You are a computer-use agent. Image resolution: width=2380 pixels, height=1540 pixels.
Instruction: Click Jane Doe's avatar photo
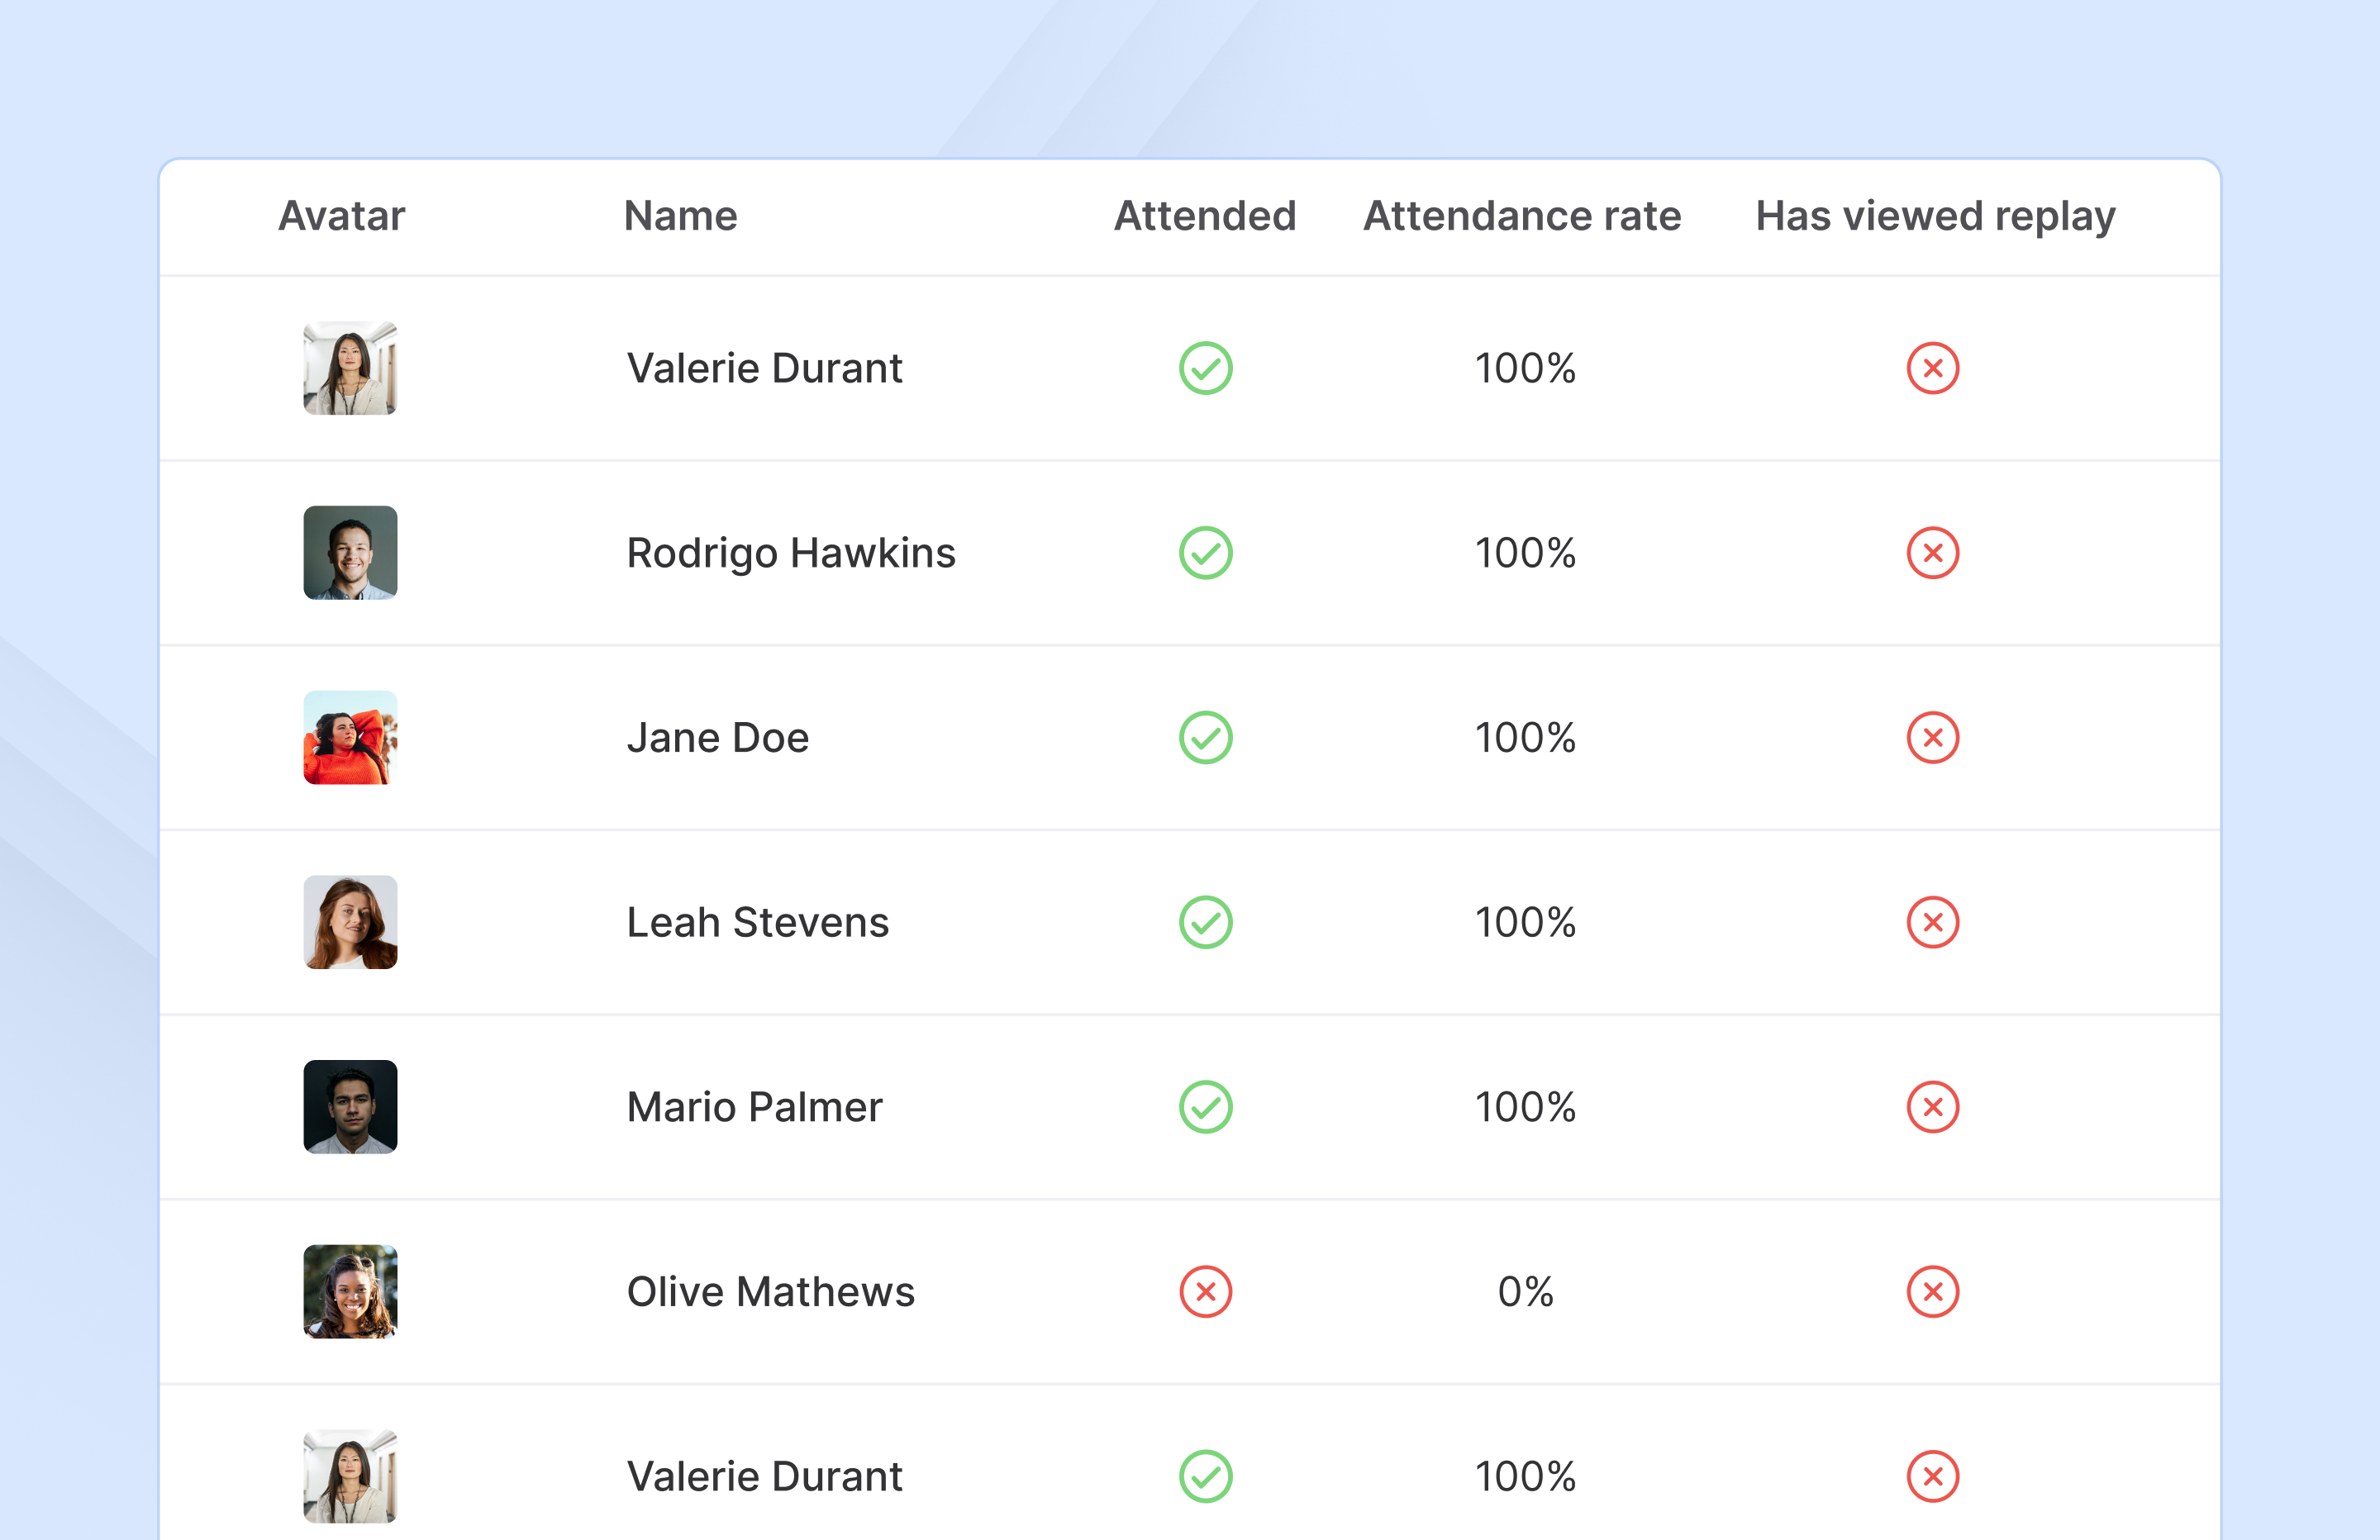click(350, 737)
